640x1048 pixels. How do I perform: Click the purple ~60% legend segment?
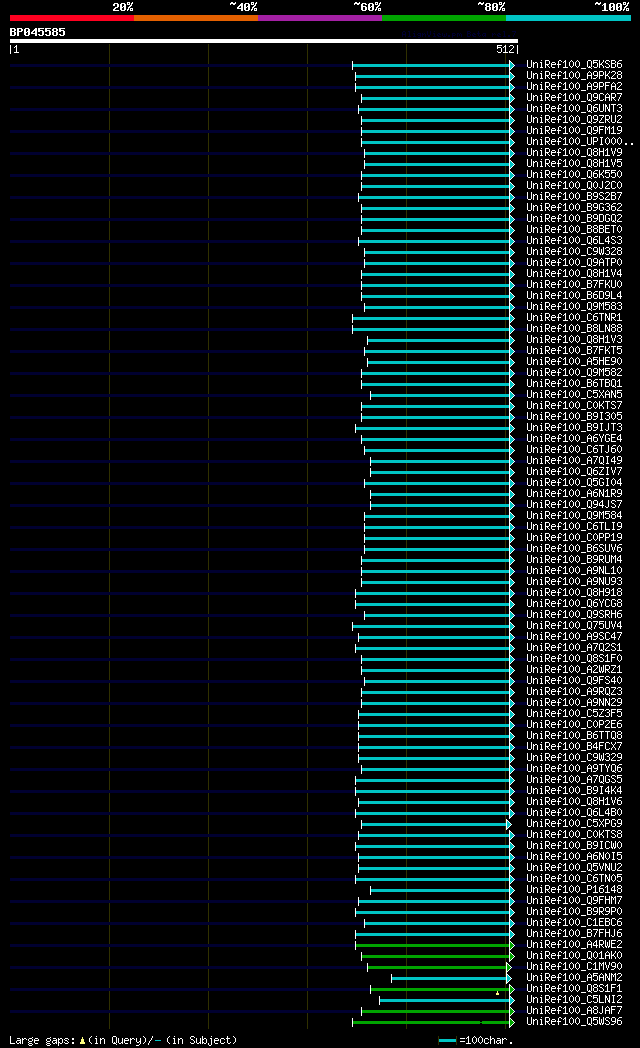coord(320,18)
